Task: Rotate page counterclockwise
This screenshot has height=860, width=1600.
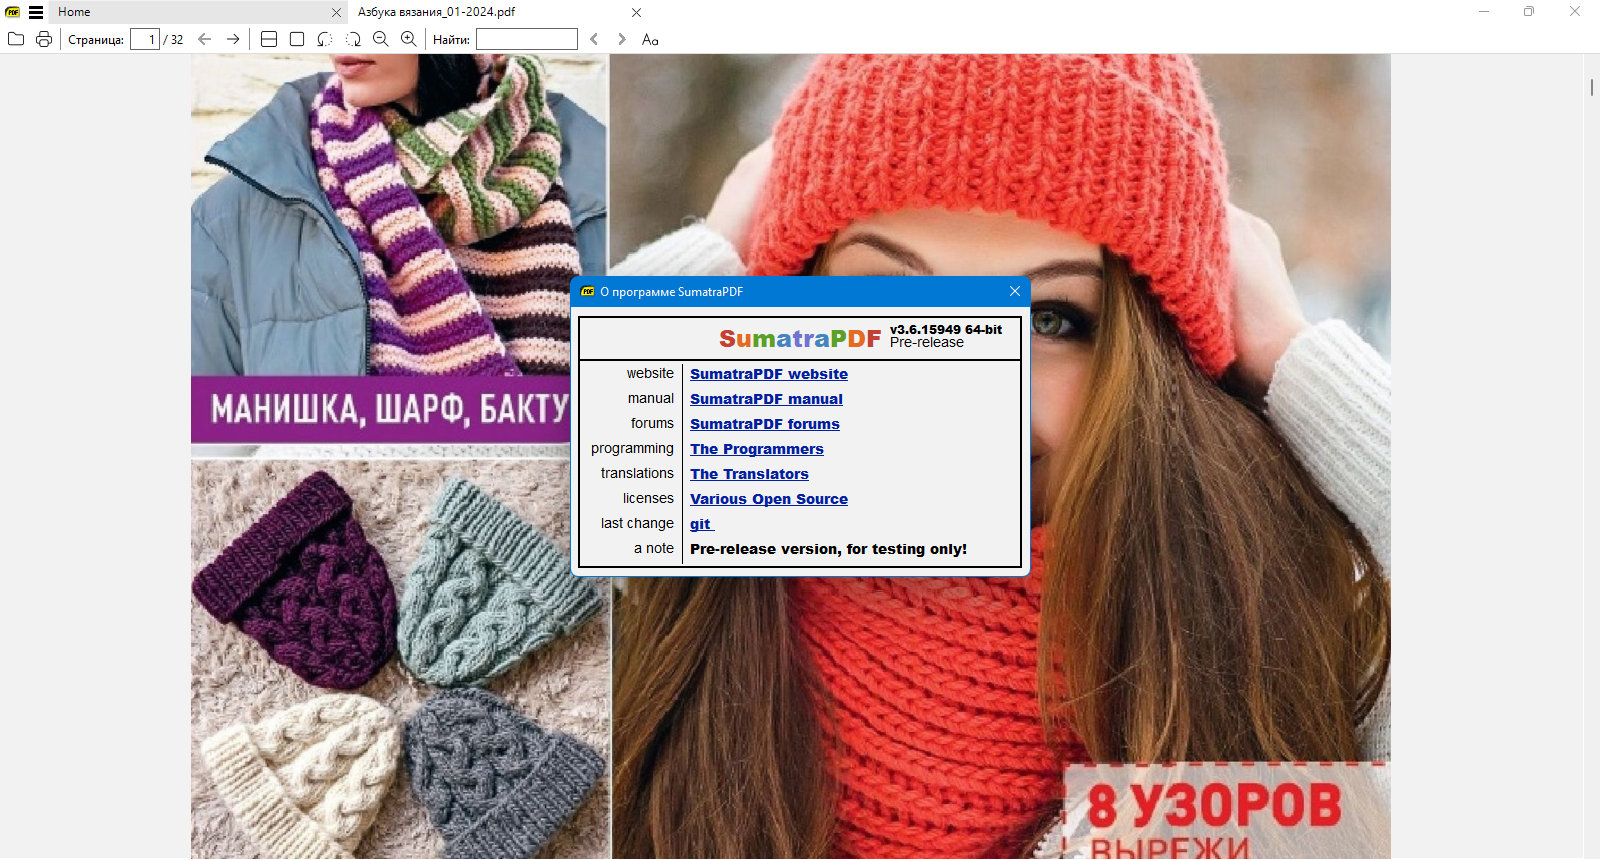Action: pyautogui.click(x=325, y=39)
